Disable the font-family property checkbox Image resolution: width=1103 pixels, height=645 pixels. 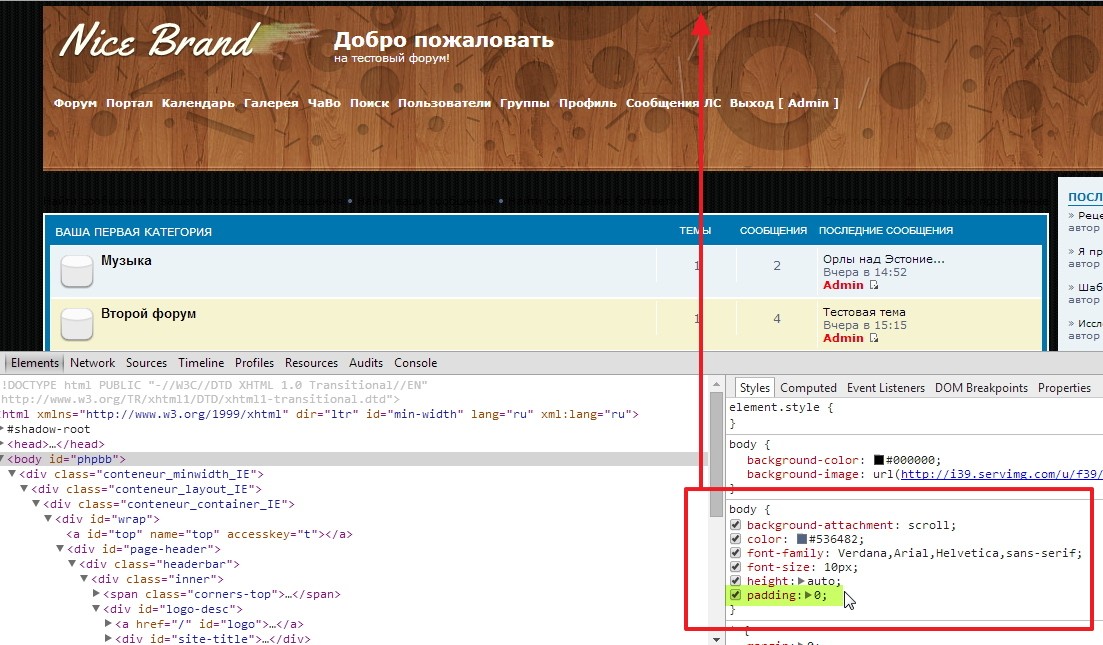pyautogui.click(x=735, y=553)
